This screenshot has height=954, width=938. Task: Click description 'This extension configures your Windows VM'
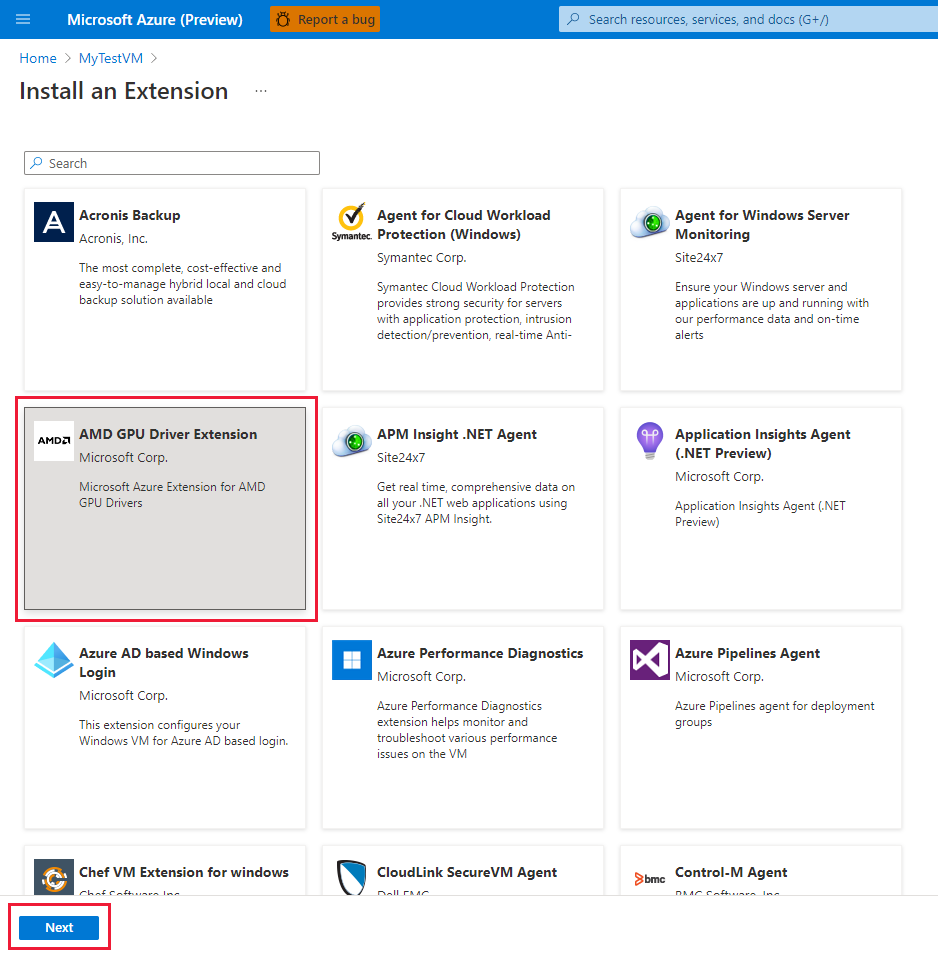click(183, 733)
